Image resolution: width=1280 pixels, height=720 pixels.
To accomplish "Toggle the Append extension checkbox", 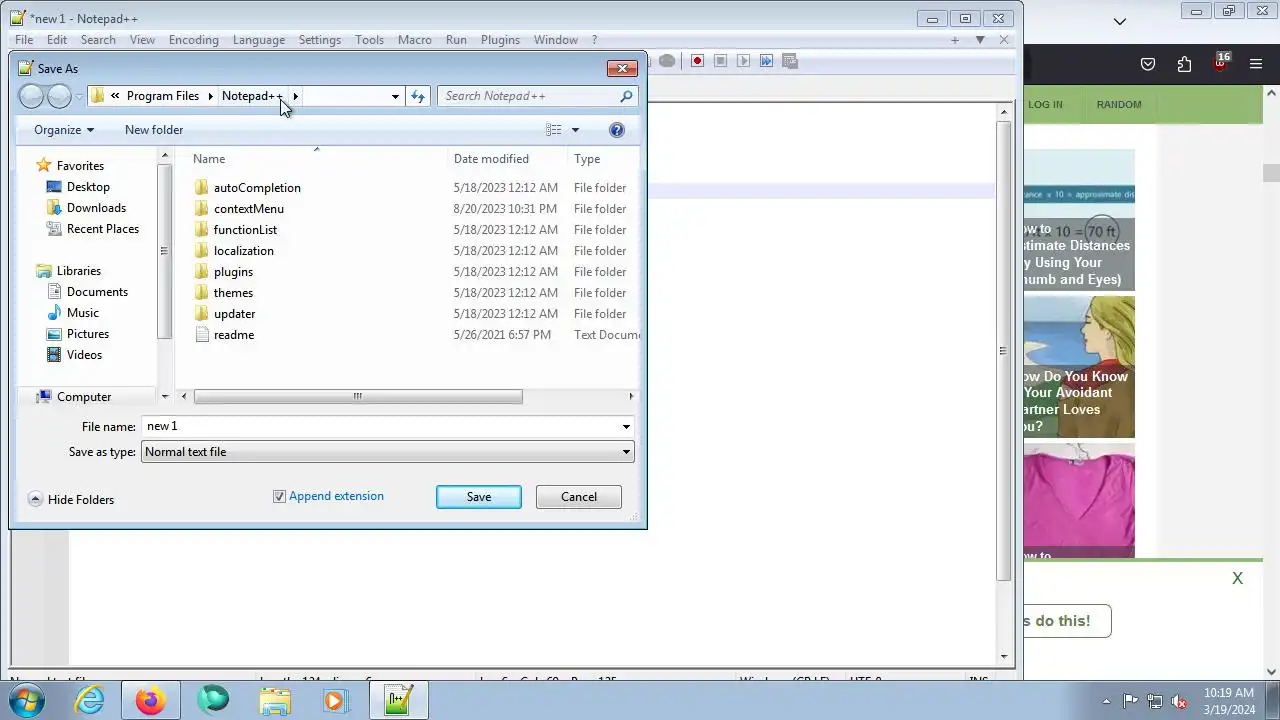I will coord(279,496).
